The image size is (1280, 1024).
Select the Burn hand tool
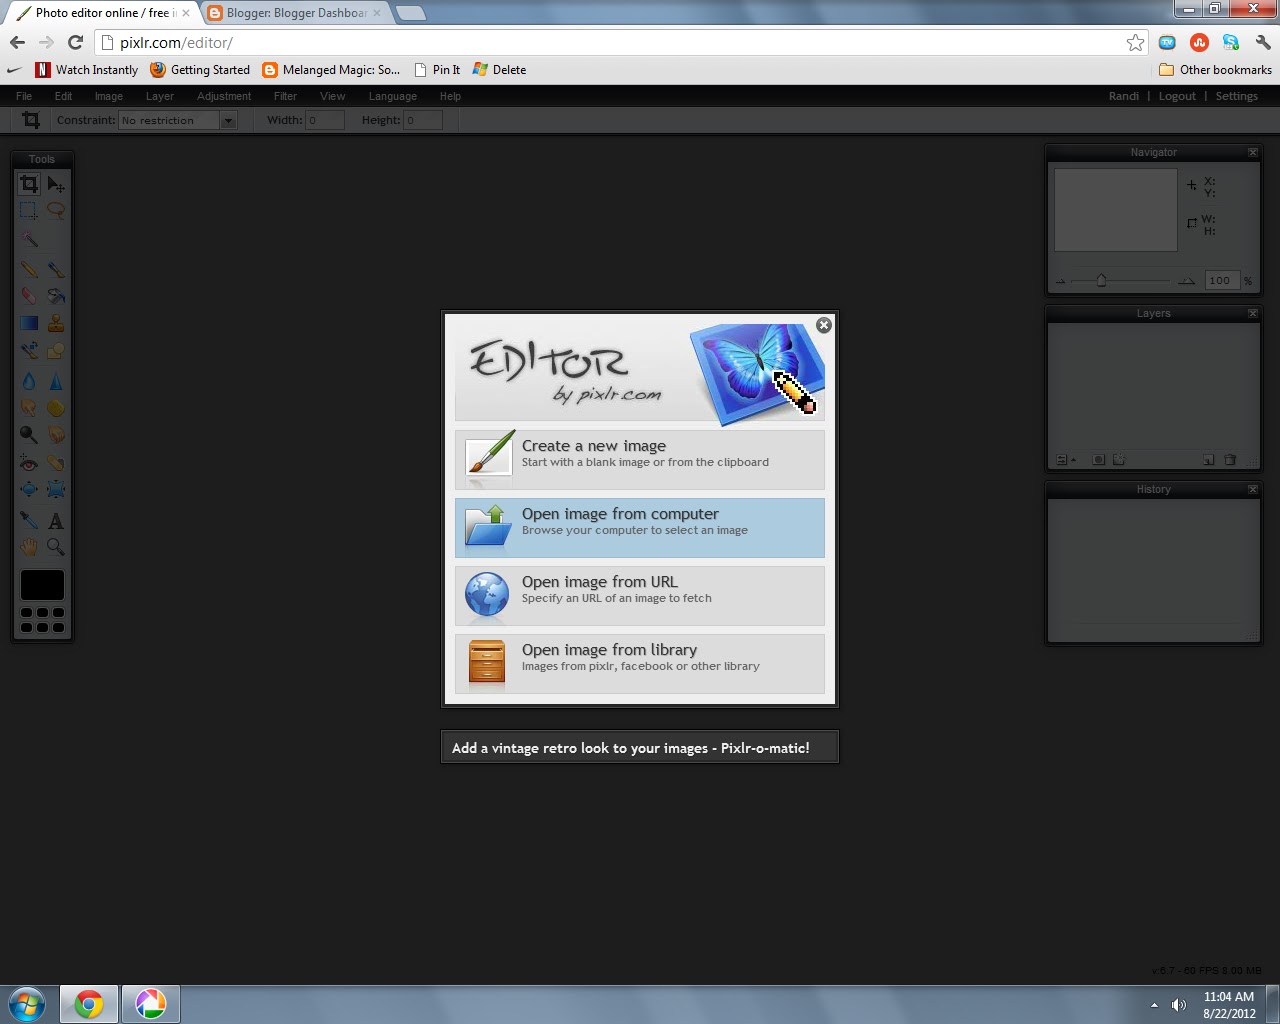coord(56,435)
